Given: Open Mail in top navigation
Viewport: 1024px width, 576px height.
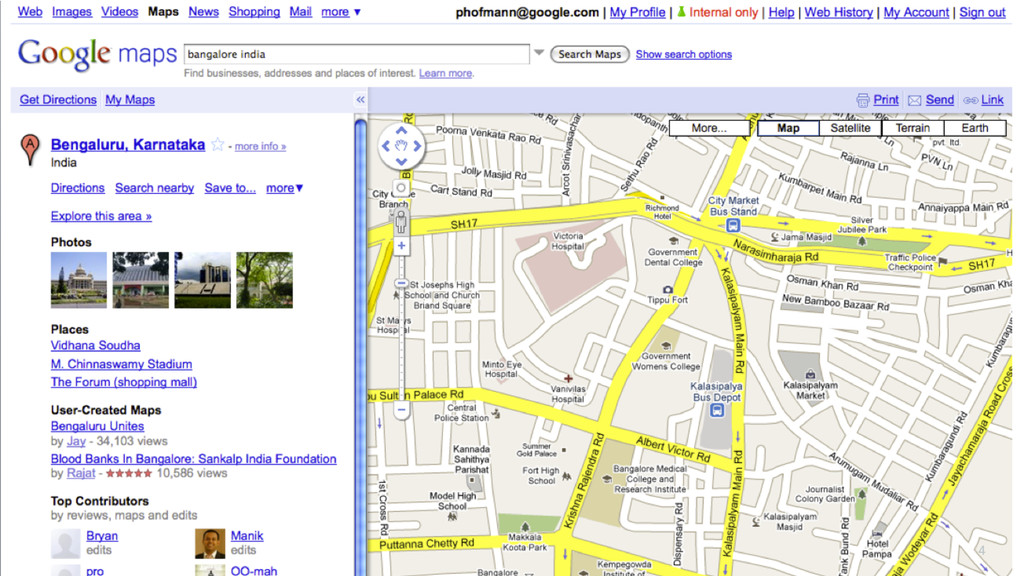Looking at the screenshot, I should pyautogui.click(x=300, y=12).
